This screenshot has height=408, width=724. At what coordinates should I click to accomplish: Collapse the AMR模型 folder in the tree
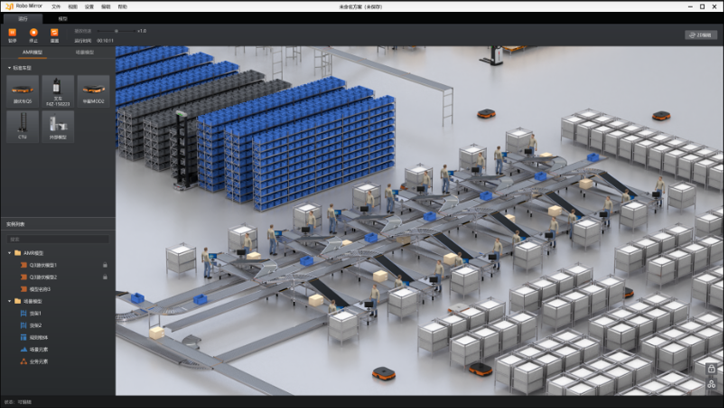[10, 253]
